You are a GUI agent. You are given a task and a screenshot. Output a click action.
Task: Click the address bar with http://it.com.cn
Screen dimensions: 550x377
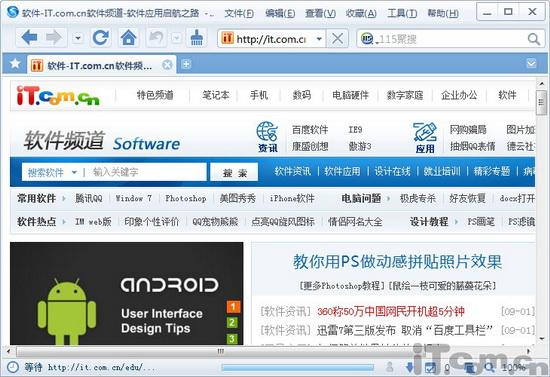(x=271, y=39)
